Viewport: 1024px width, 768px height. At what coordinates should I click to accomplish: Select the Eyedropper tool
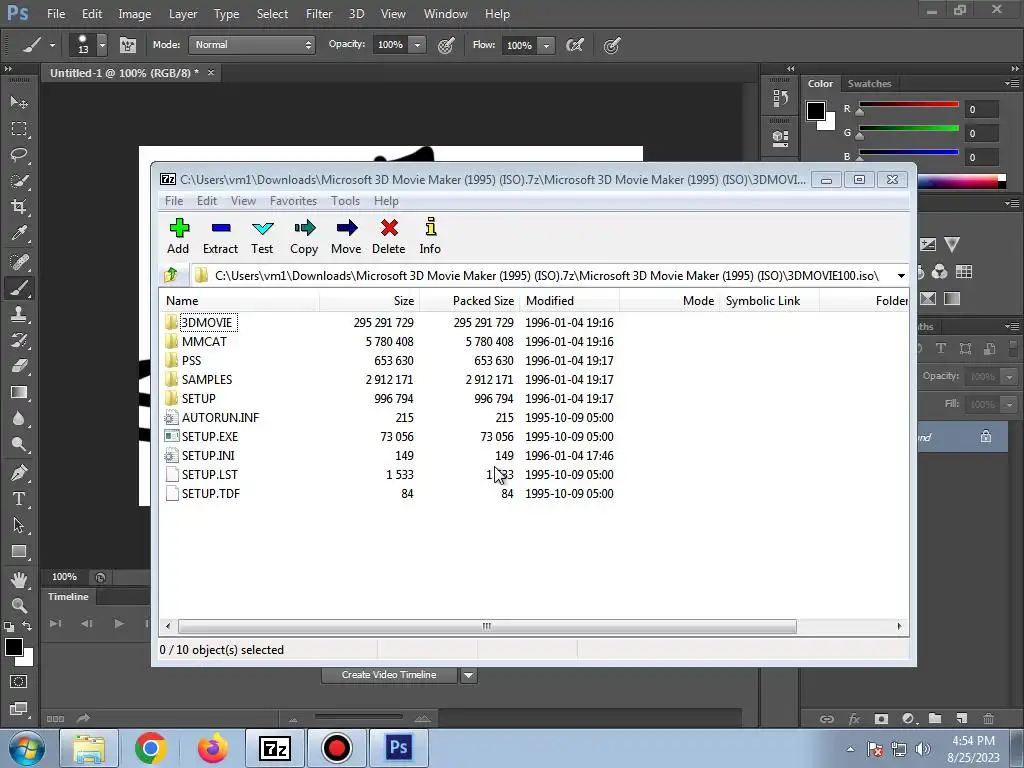[19, 234]
